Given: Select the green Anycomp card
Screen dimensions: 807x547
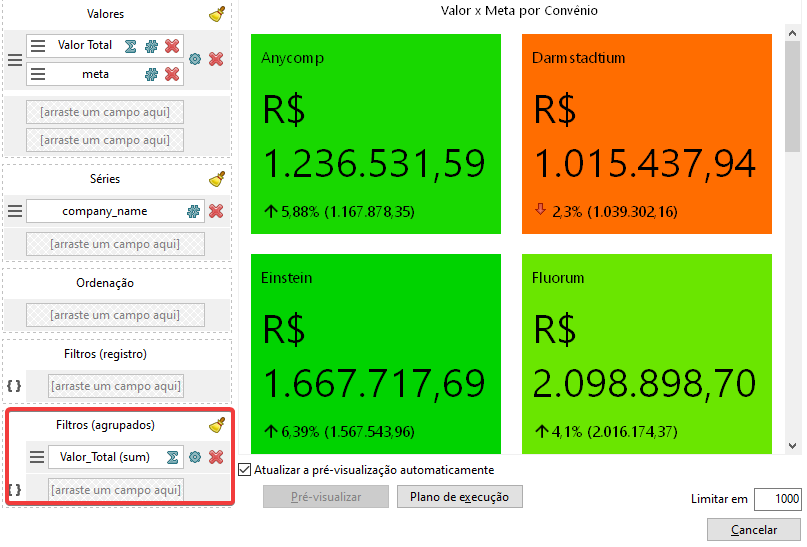Looking at the screenshot, I should tap(376, 134).
